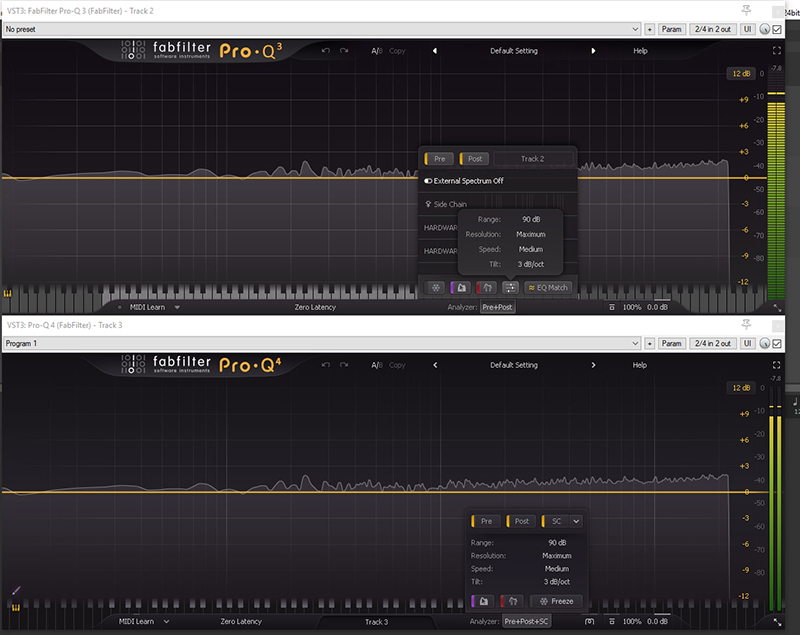Open 12 dB display range selector in Pro-Q 3
The image size is (800, 635).
pyautogui.click(x=741, y=73)
